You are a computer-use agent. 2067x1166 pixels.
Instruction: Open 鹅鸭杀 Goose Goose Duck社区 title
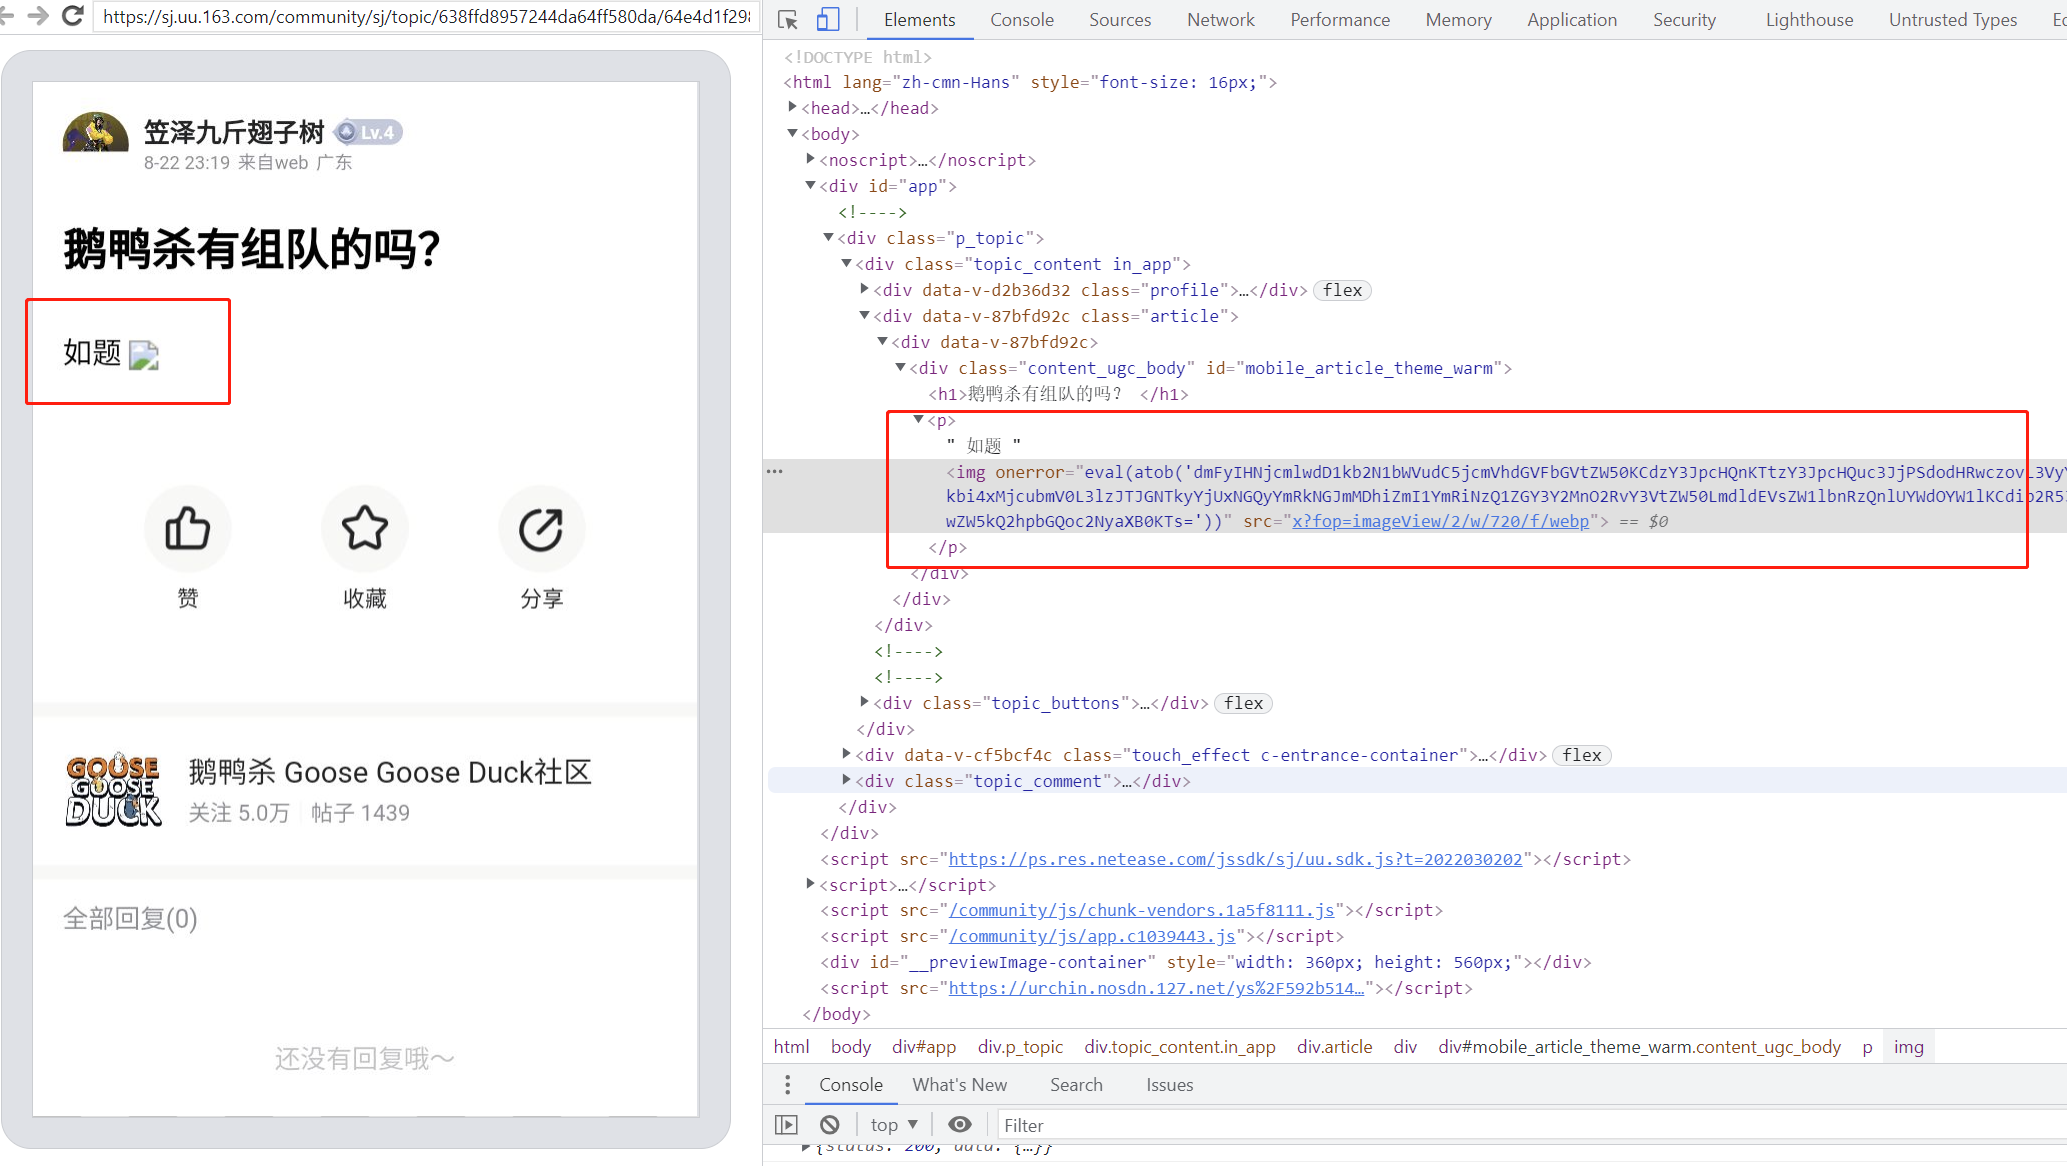(390, 772)
